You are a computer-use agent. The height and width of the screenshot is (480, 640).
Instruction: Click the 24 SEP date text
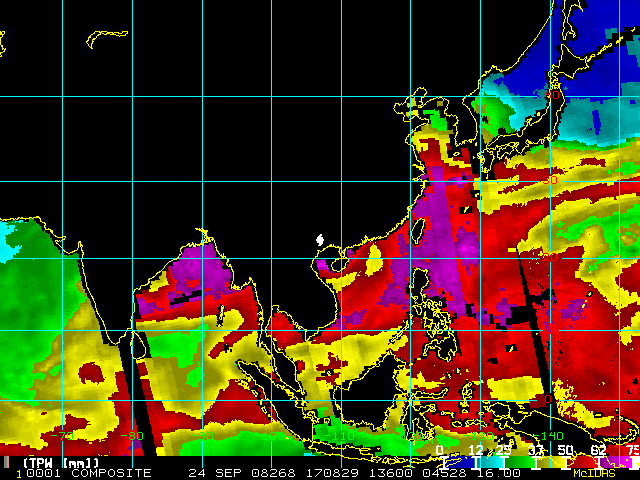205,472
